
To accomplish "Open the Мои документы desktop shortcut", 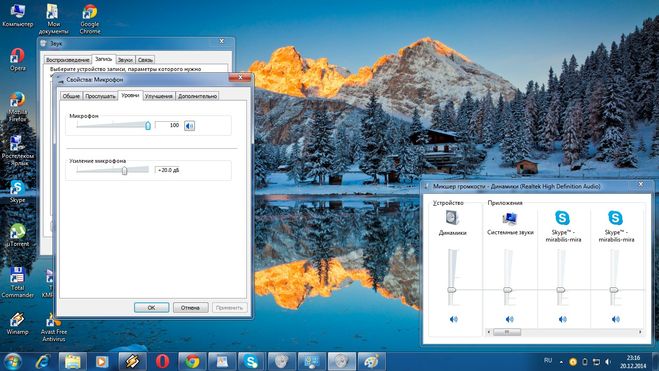I will [x=53, y=19].
